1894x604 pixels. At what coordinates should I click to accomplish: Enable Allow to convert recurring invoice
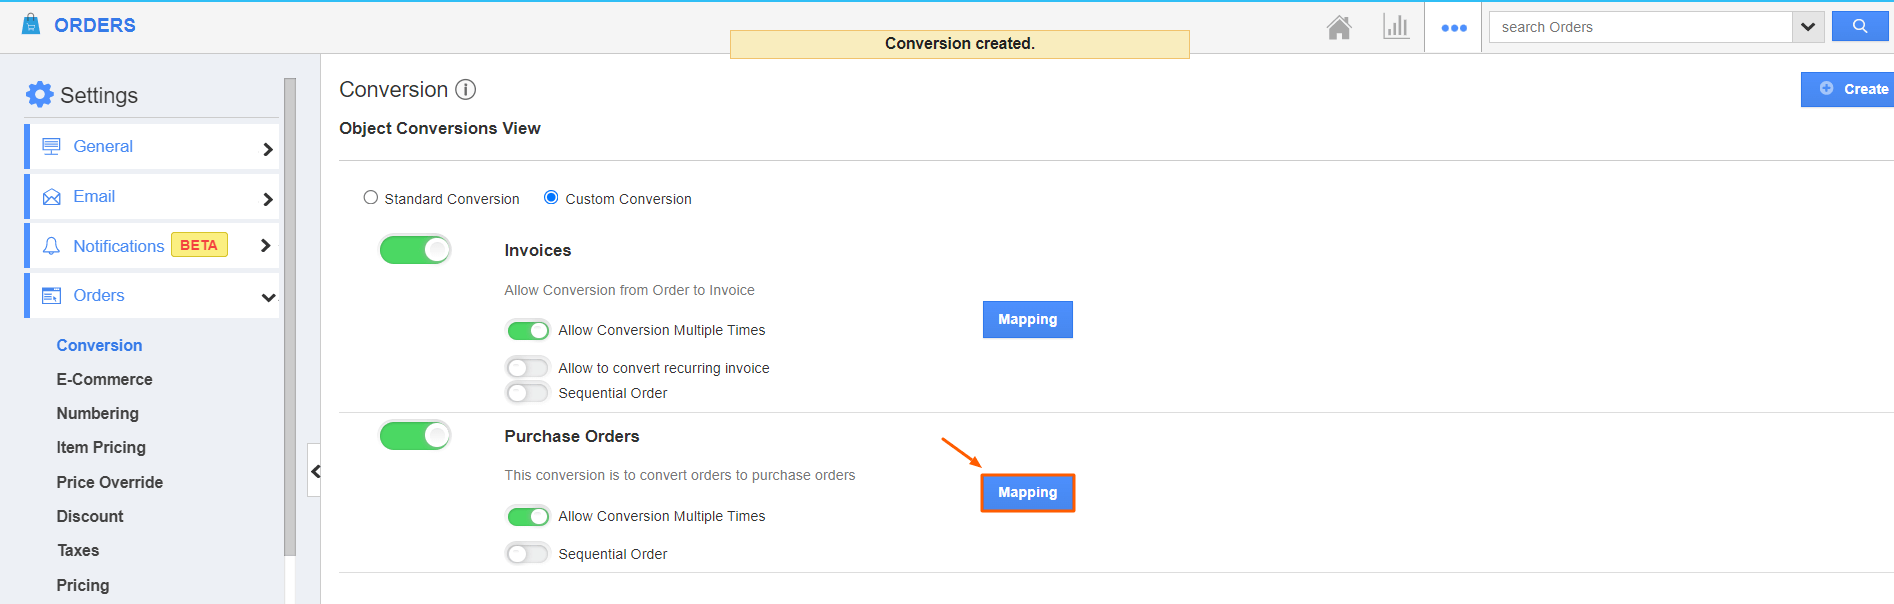528,368
